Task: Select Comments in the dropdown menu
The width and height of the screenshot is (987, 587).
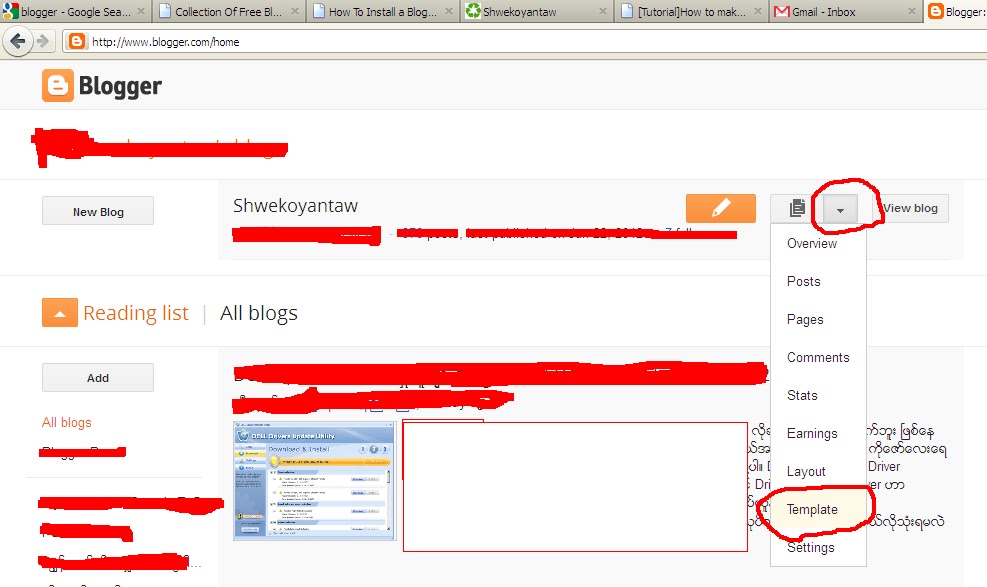Action: pos(818,357)
